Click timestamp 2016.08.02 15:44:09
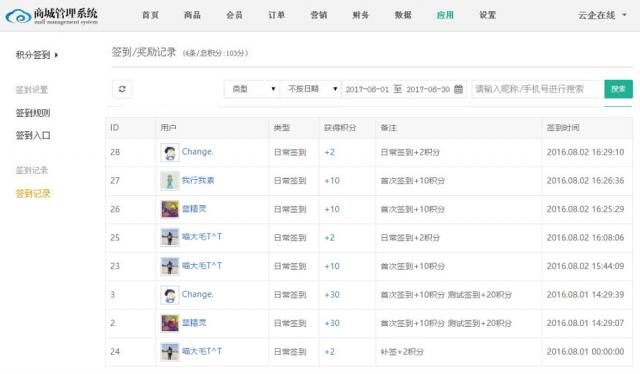 (585, 266)
